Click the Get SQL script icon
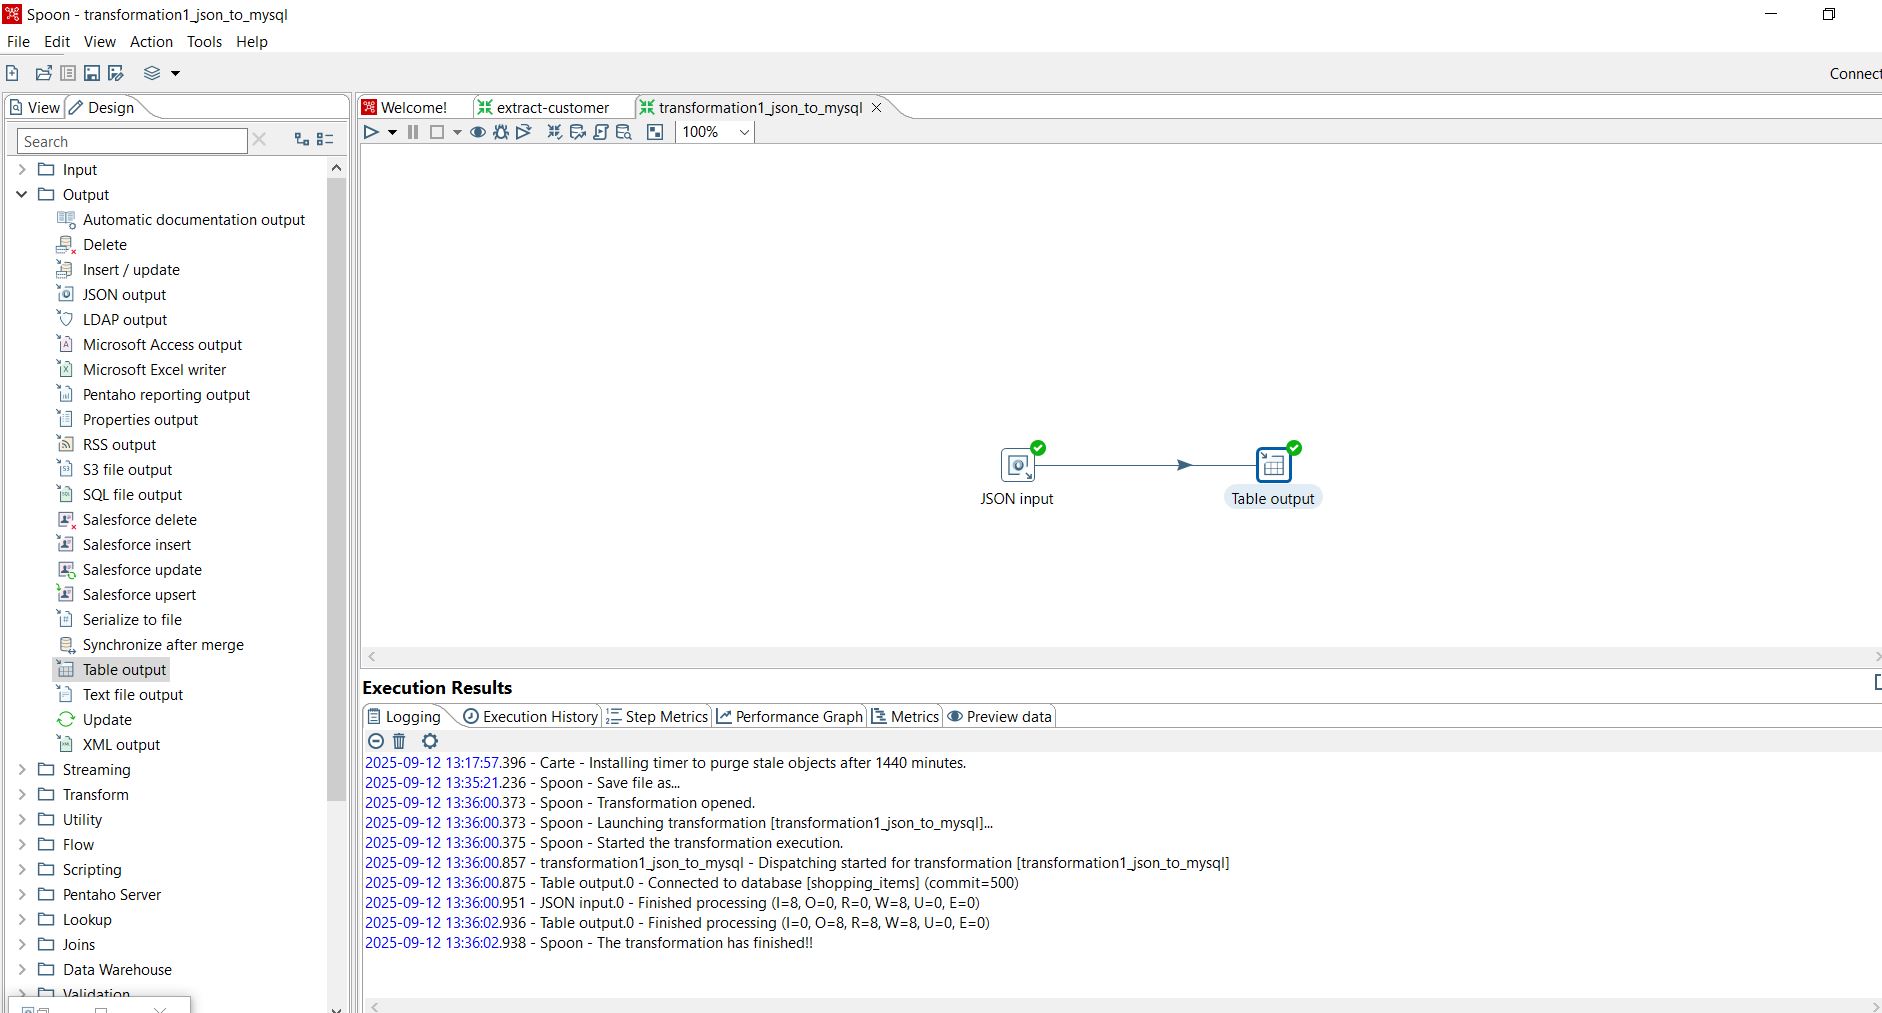The image size is (1882, 1013). point(601,132)
